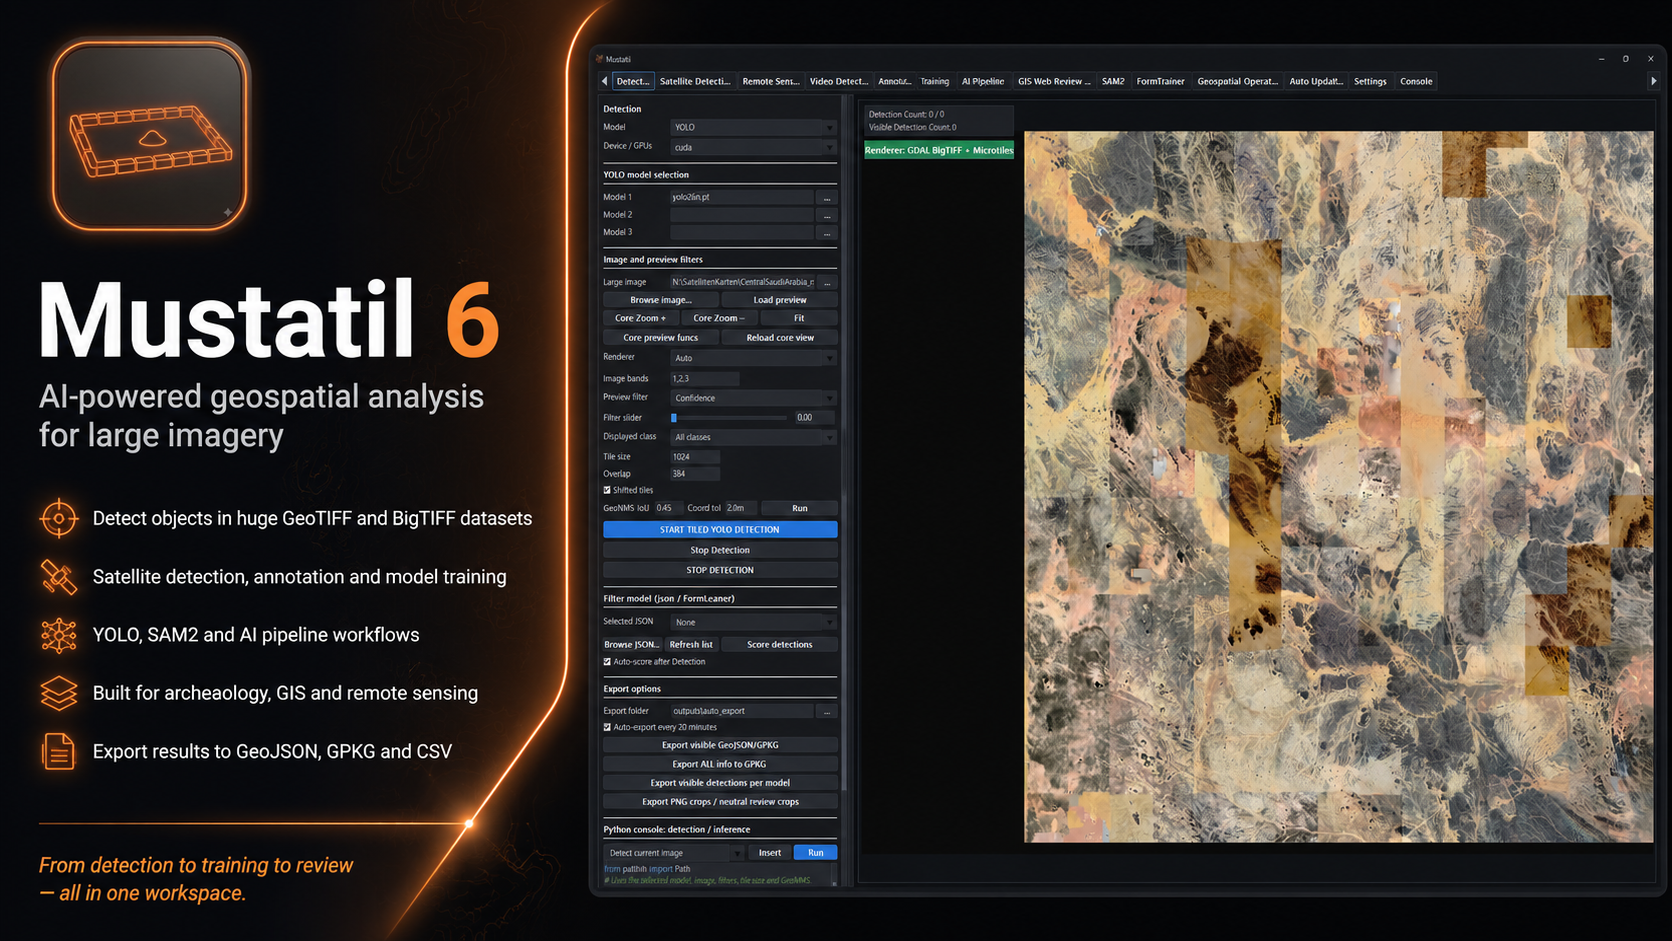
Task: Click the Core Zoom − button
Action: click(x=719, y=318)
